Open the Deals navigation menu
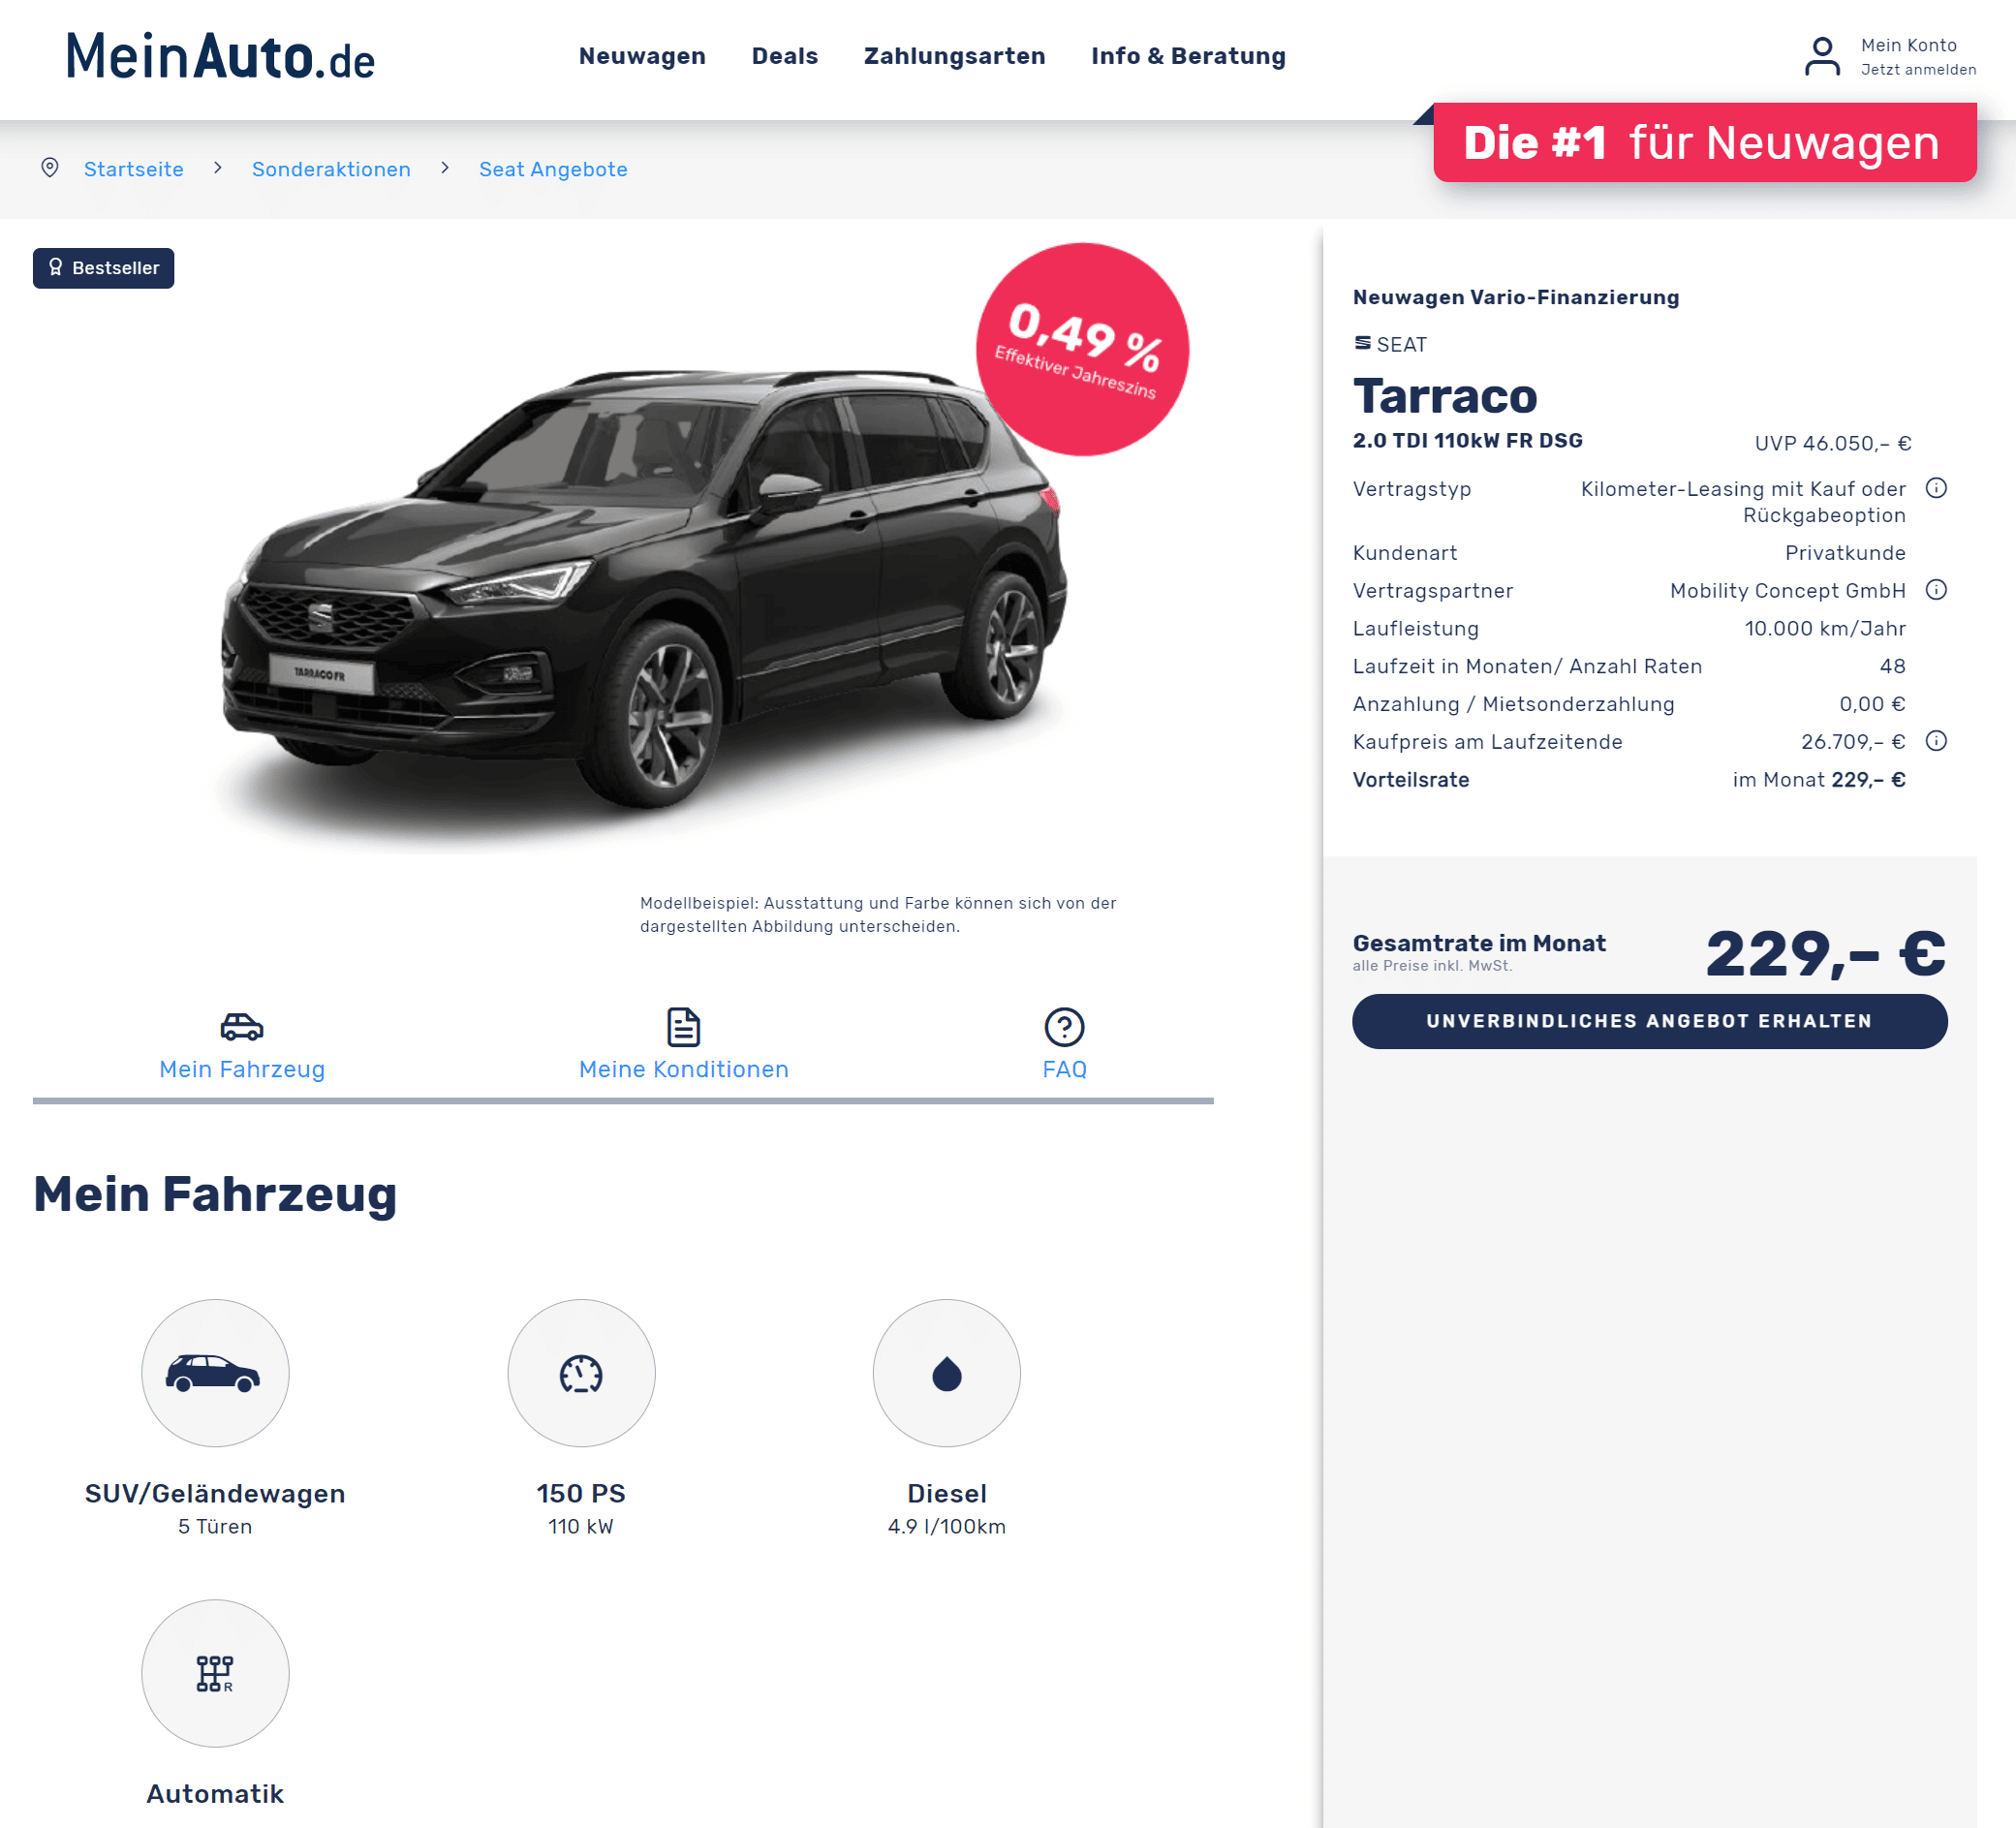2016x1828 pixels. (785, 56)
